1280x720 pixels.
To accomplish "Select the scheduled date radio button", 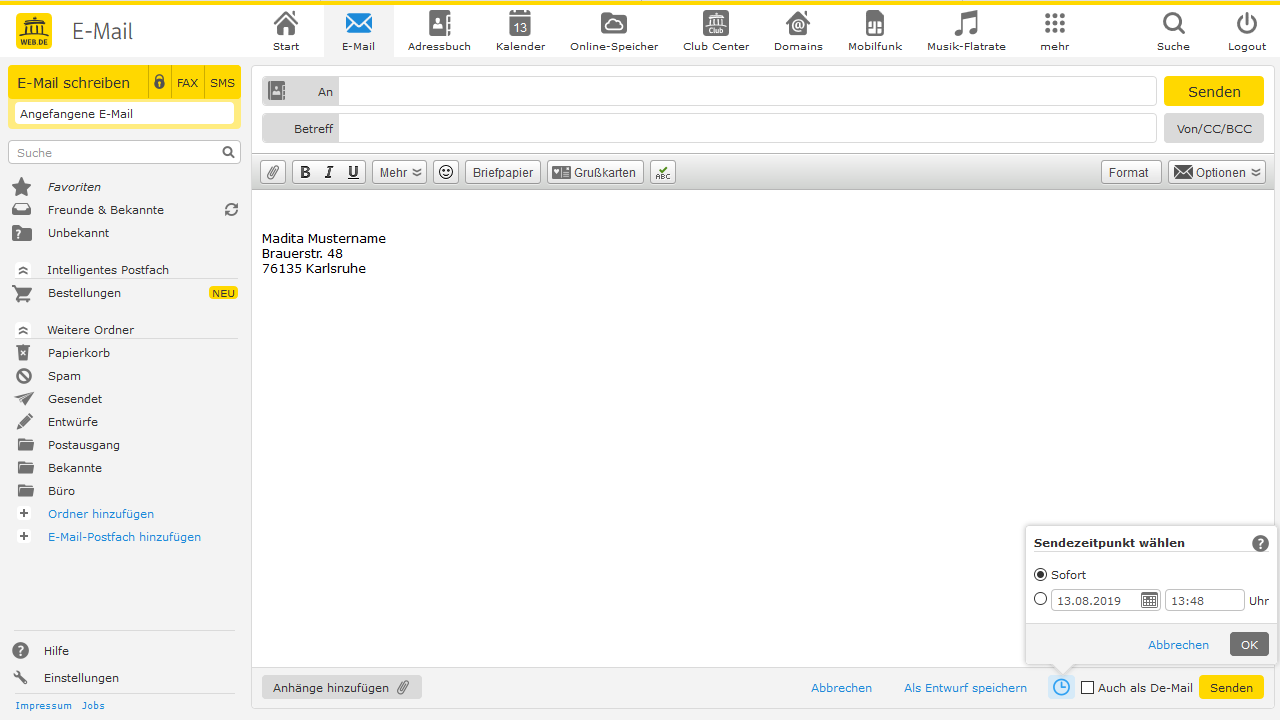I will pos(1040,598).
